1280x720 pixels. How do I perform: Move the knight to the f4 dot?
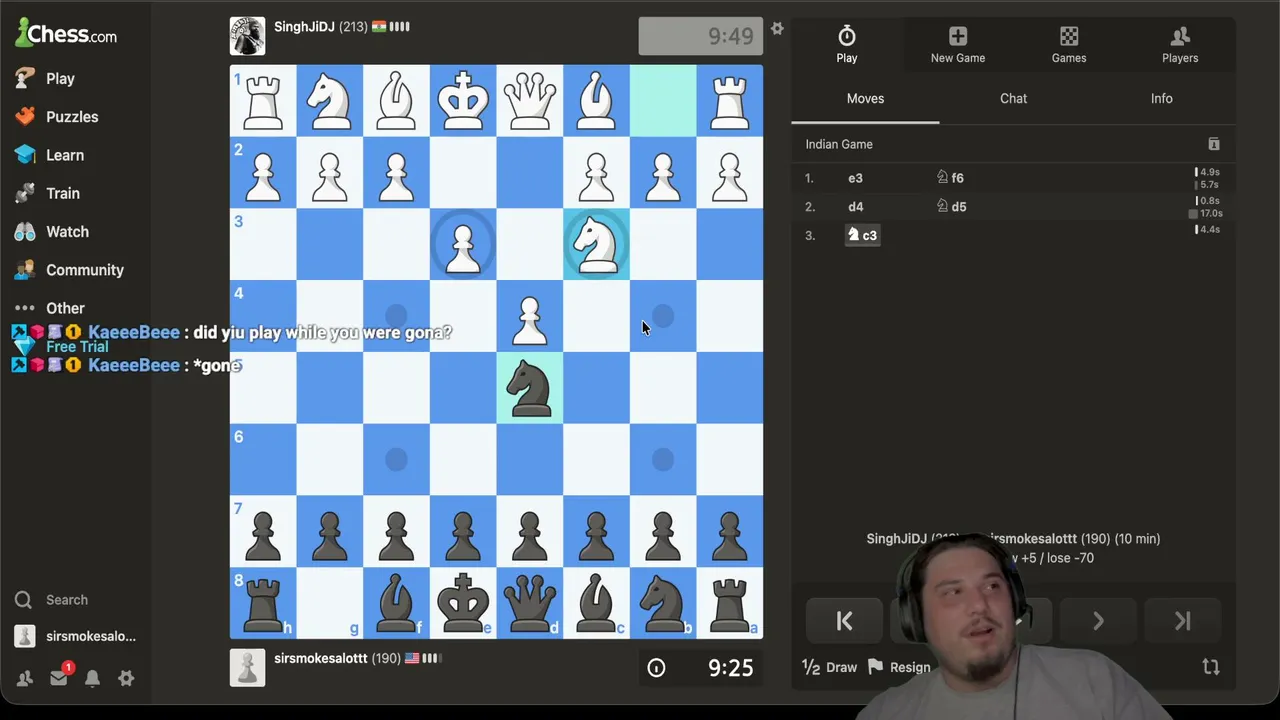pos(396,316)
